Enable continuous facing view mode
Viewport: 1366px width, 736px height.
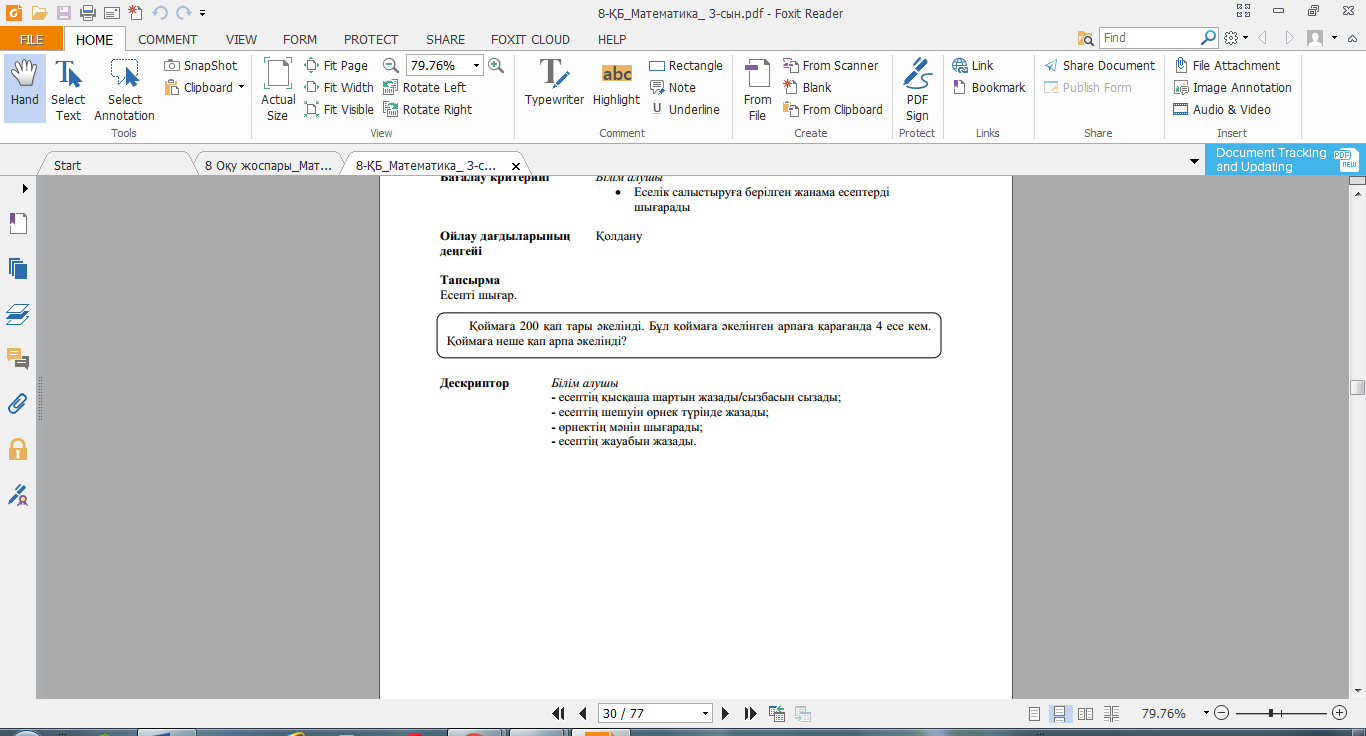(1110, 714)
